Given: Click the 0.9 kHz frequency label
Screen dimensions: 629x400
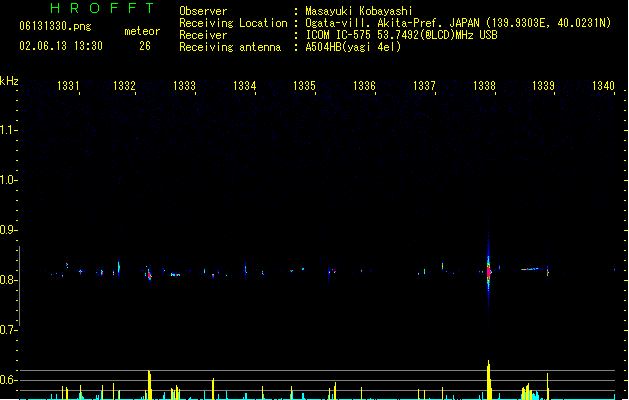Looking at the screenshot, I should pyautogui.click(x=8, y=229).
